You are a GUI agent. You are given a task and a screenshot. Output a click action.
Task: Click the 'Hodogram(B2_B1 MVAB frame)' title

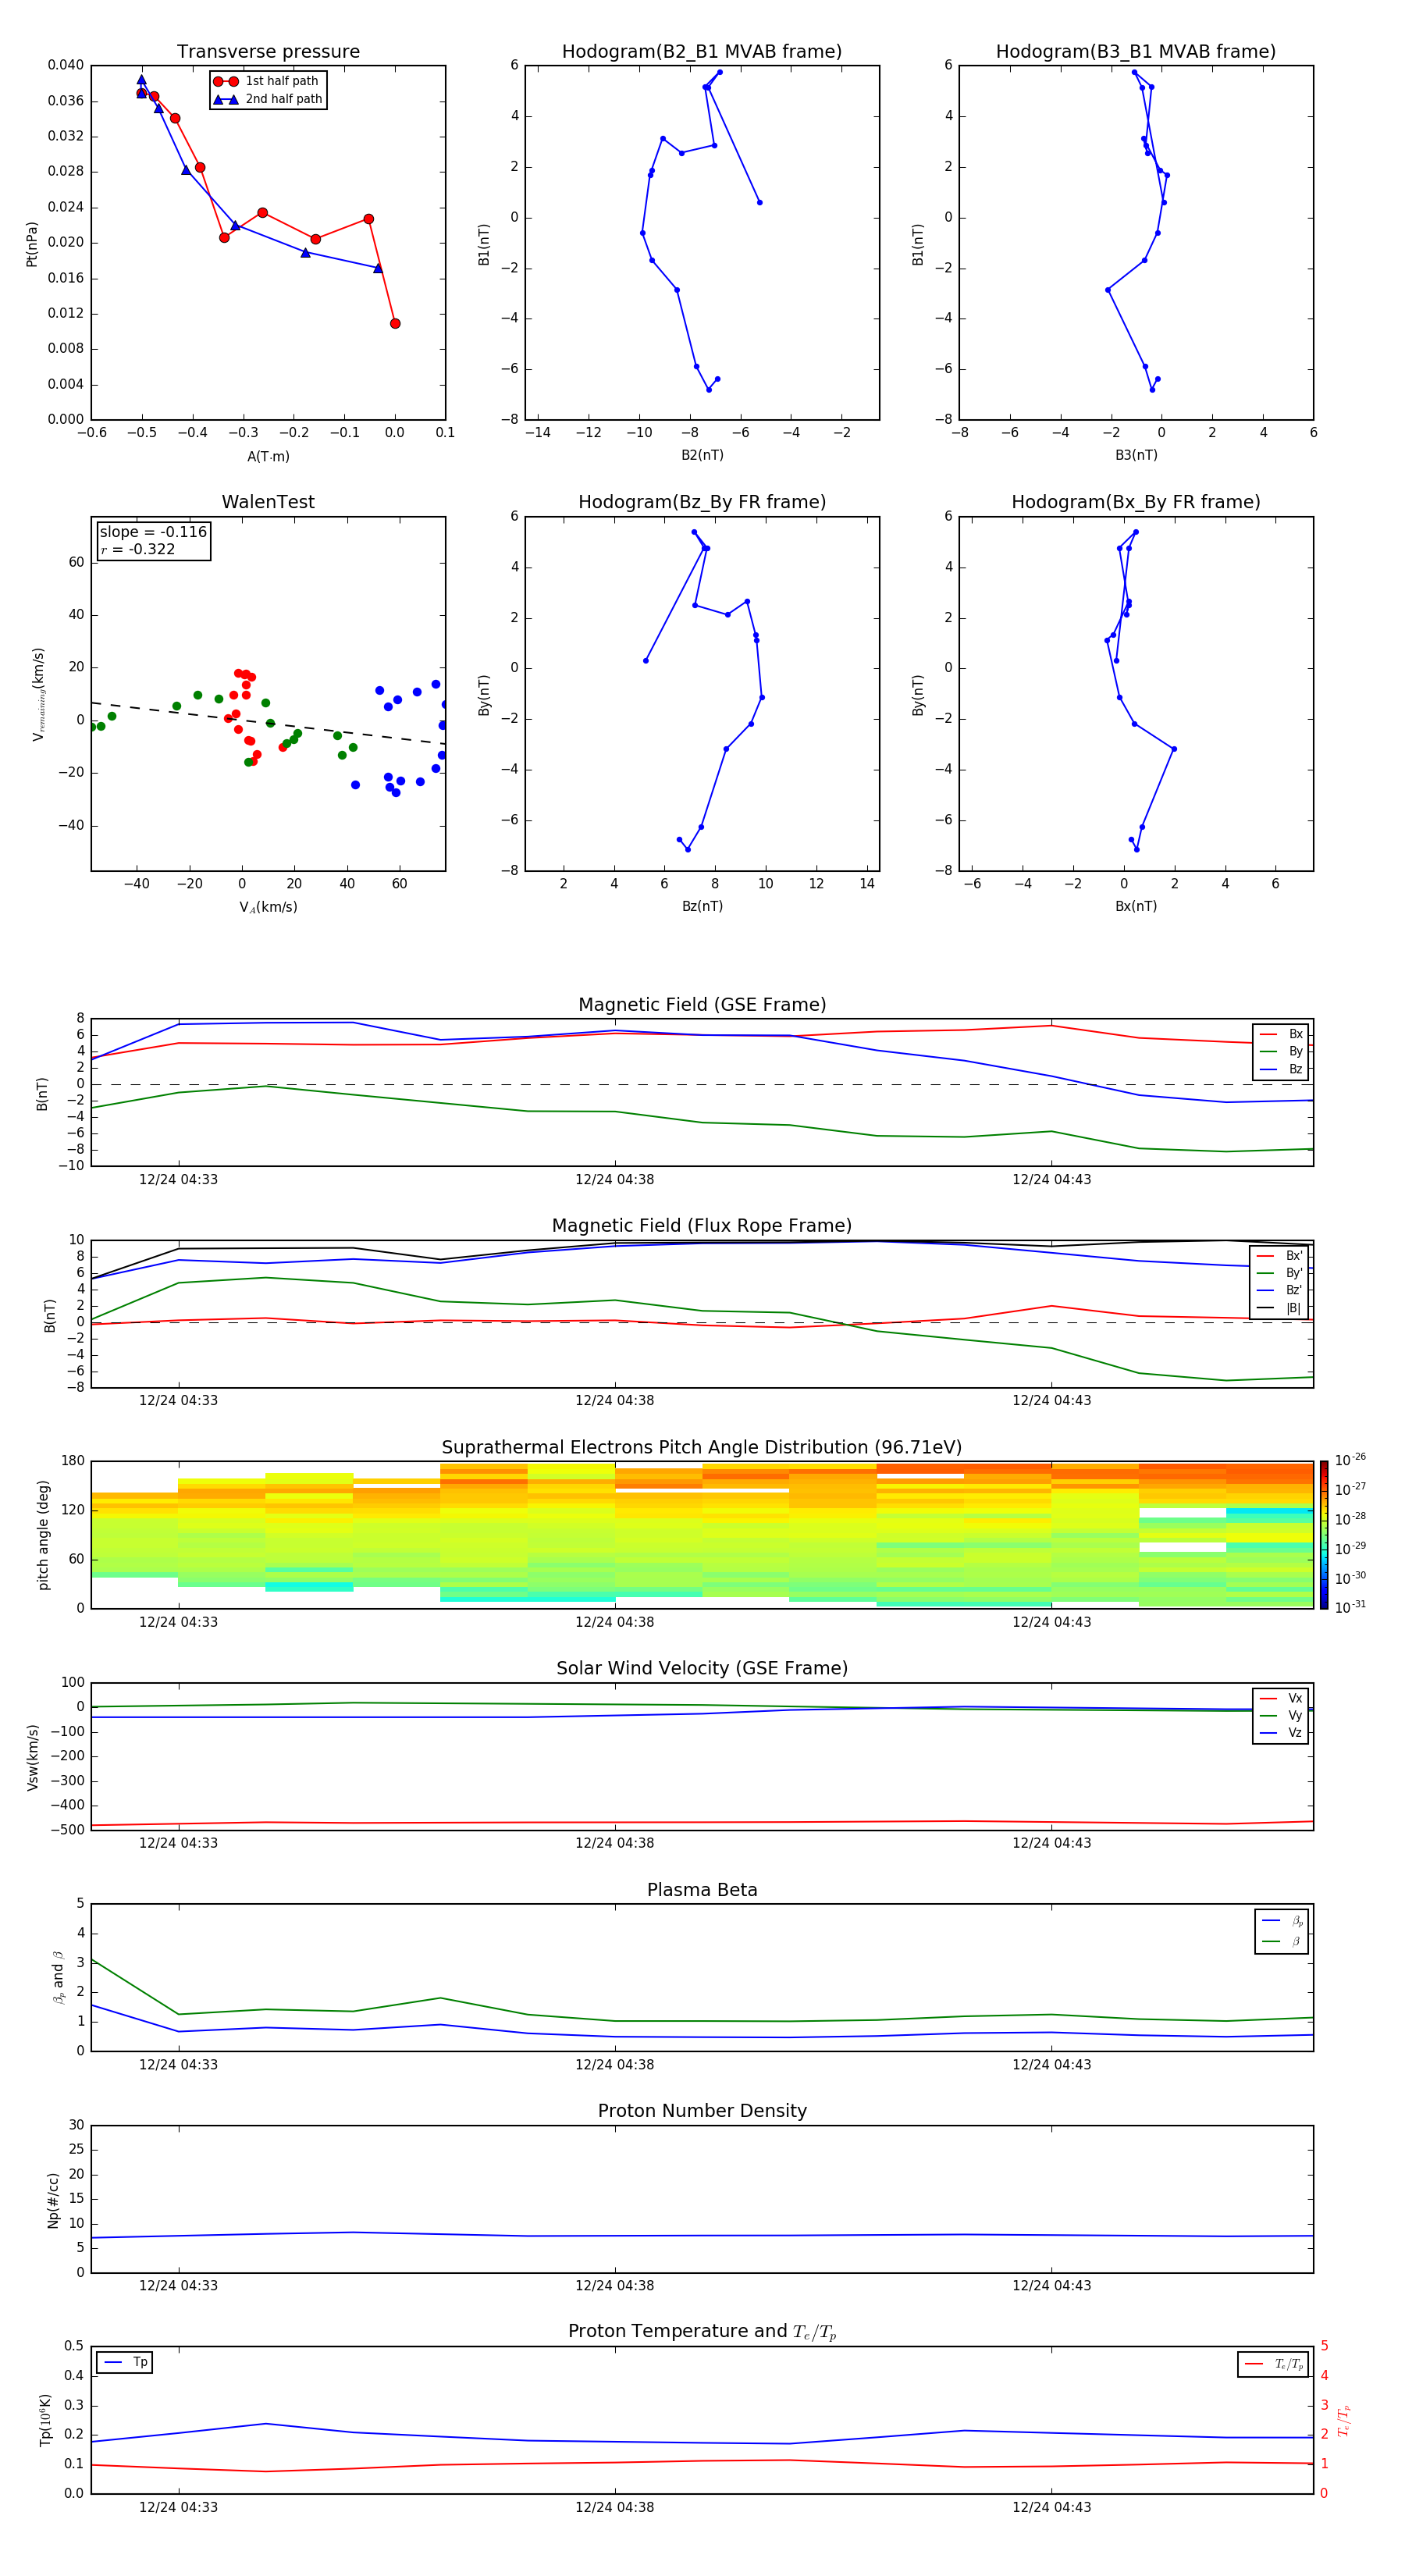tap(702, 51)
